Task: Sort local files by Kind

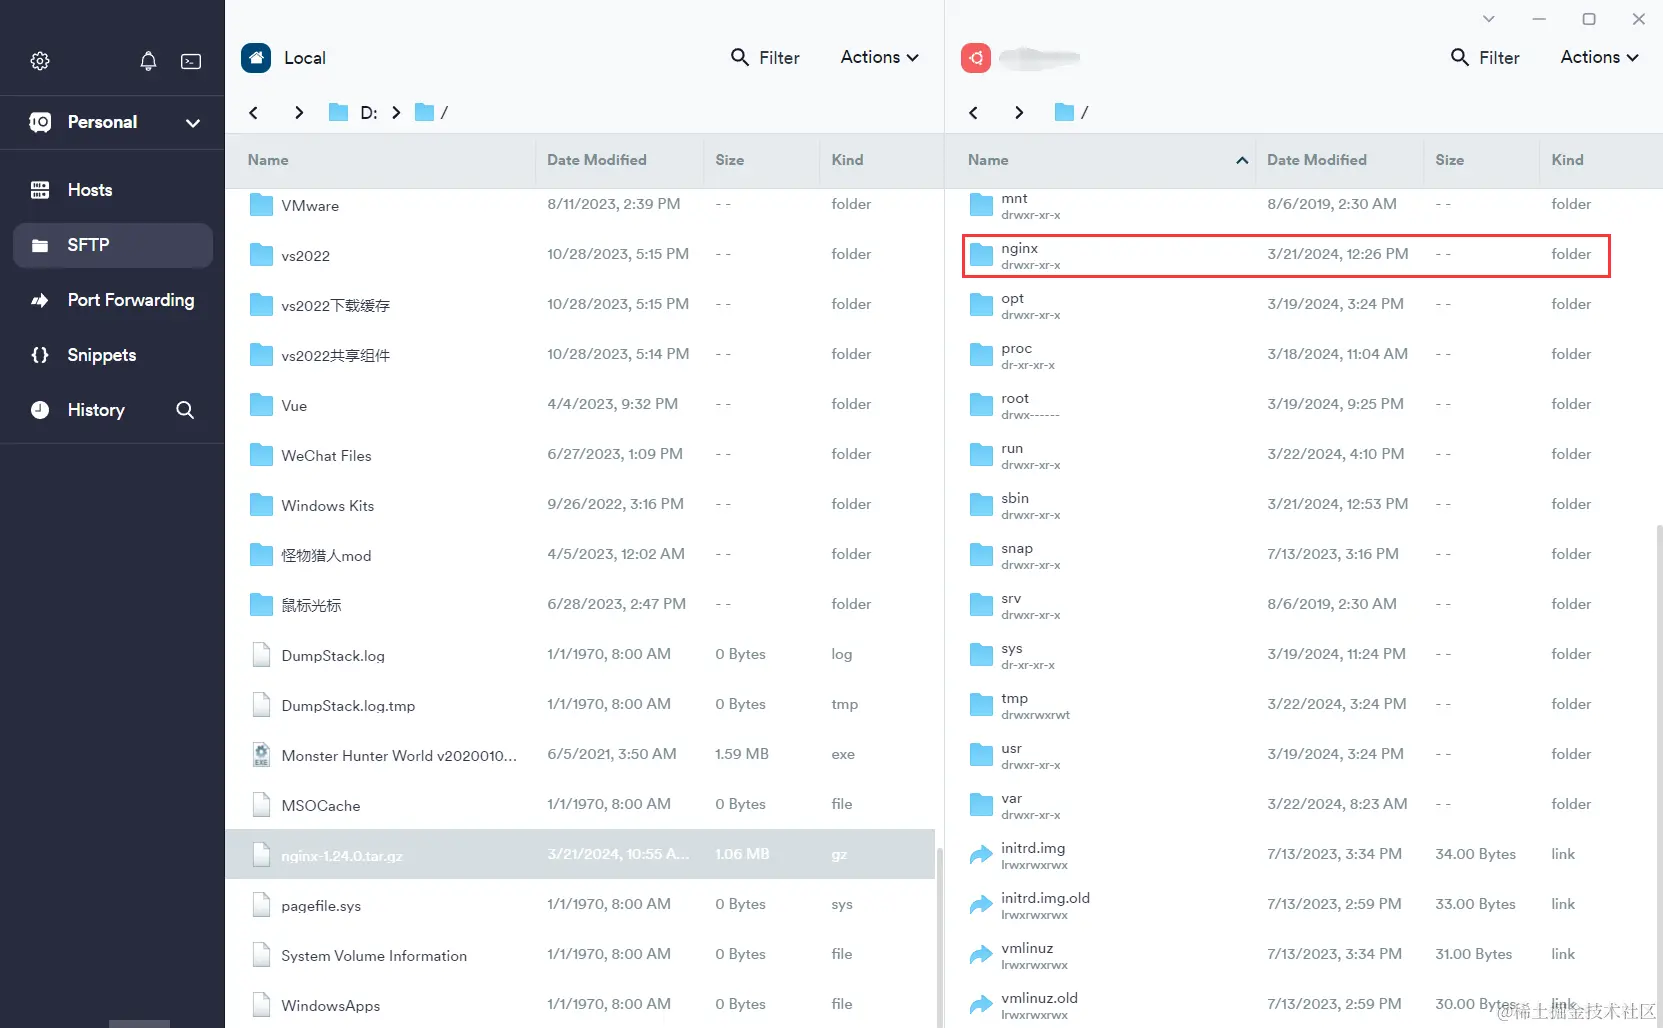Action: tap(847, 160)
